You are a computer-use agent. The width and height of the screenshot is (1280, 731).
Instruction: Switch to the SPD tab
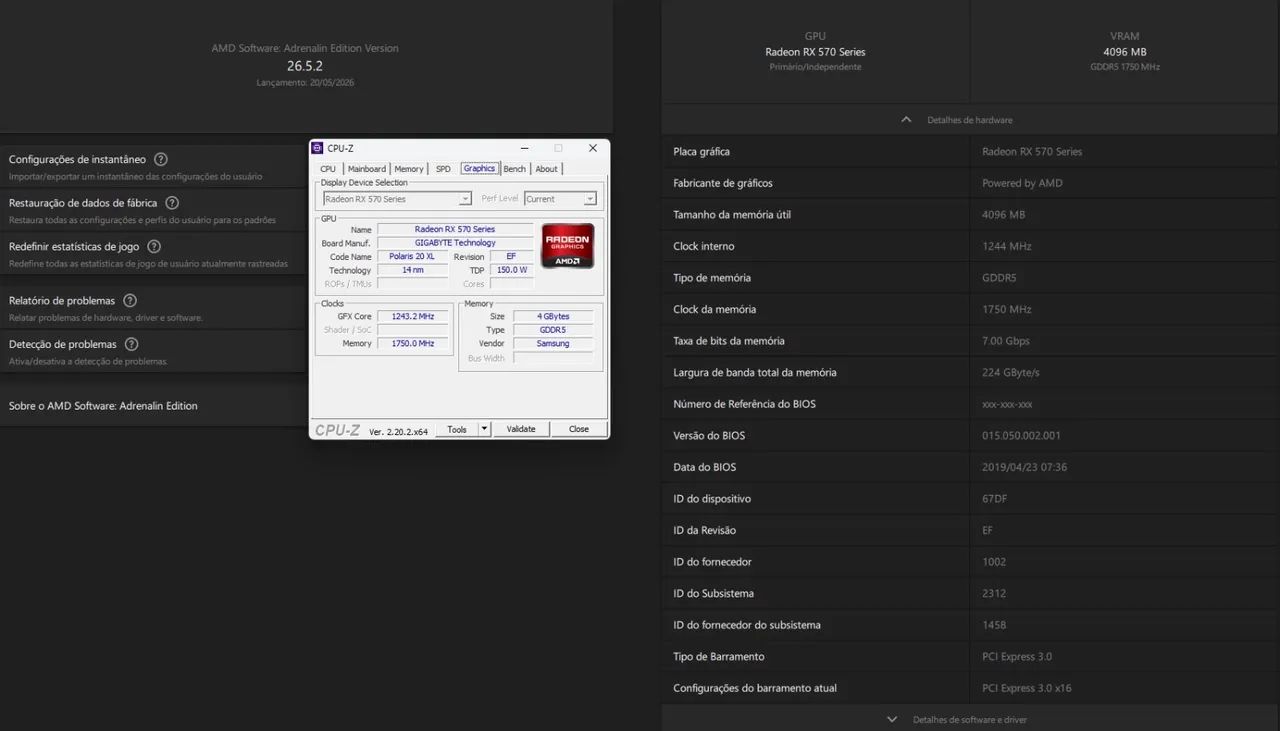tap(443, 169)
